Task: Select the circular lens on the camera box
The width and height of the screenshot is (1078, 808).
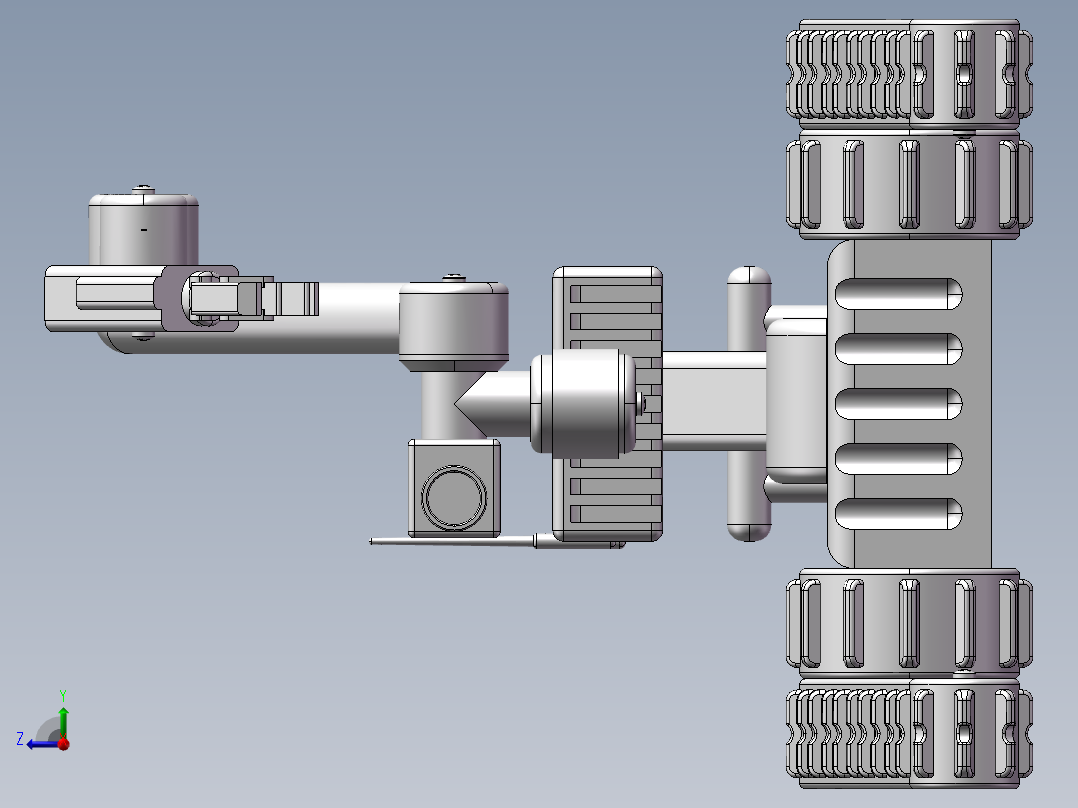Action: 454,497
